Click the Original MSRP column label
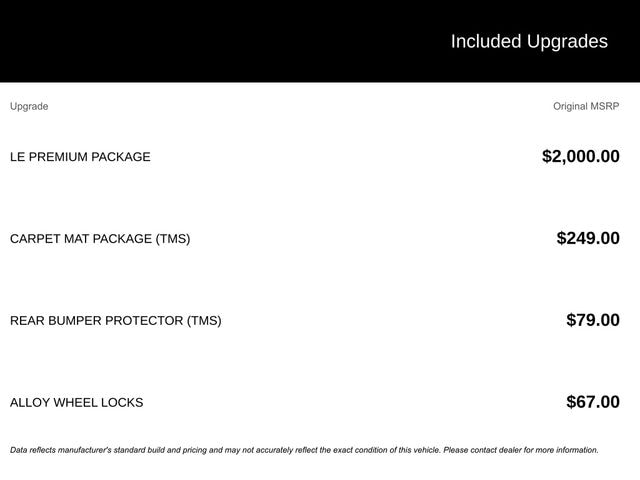The width and height of the screenshot is (640, 480). pos(586,106)
